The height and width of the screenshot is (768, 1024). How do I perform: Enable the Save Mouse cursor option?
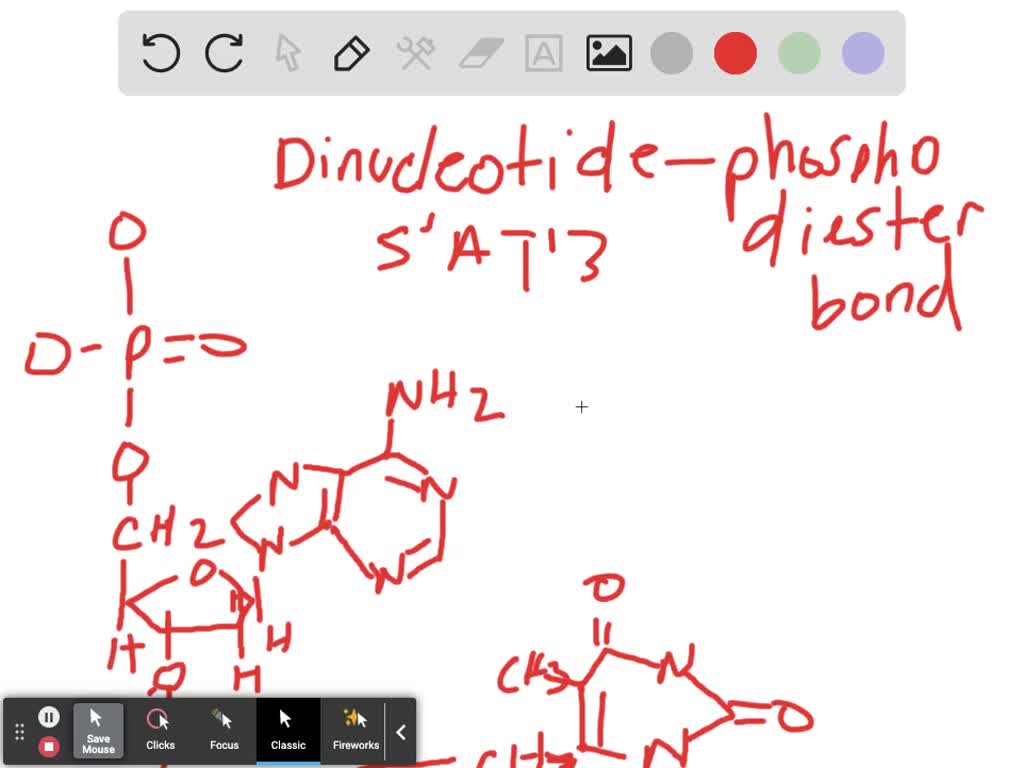pos(97,731)
